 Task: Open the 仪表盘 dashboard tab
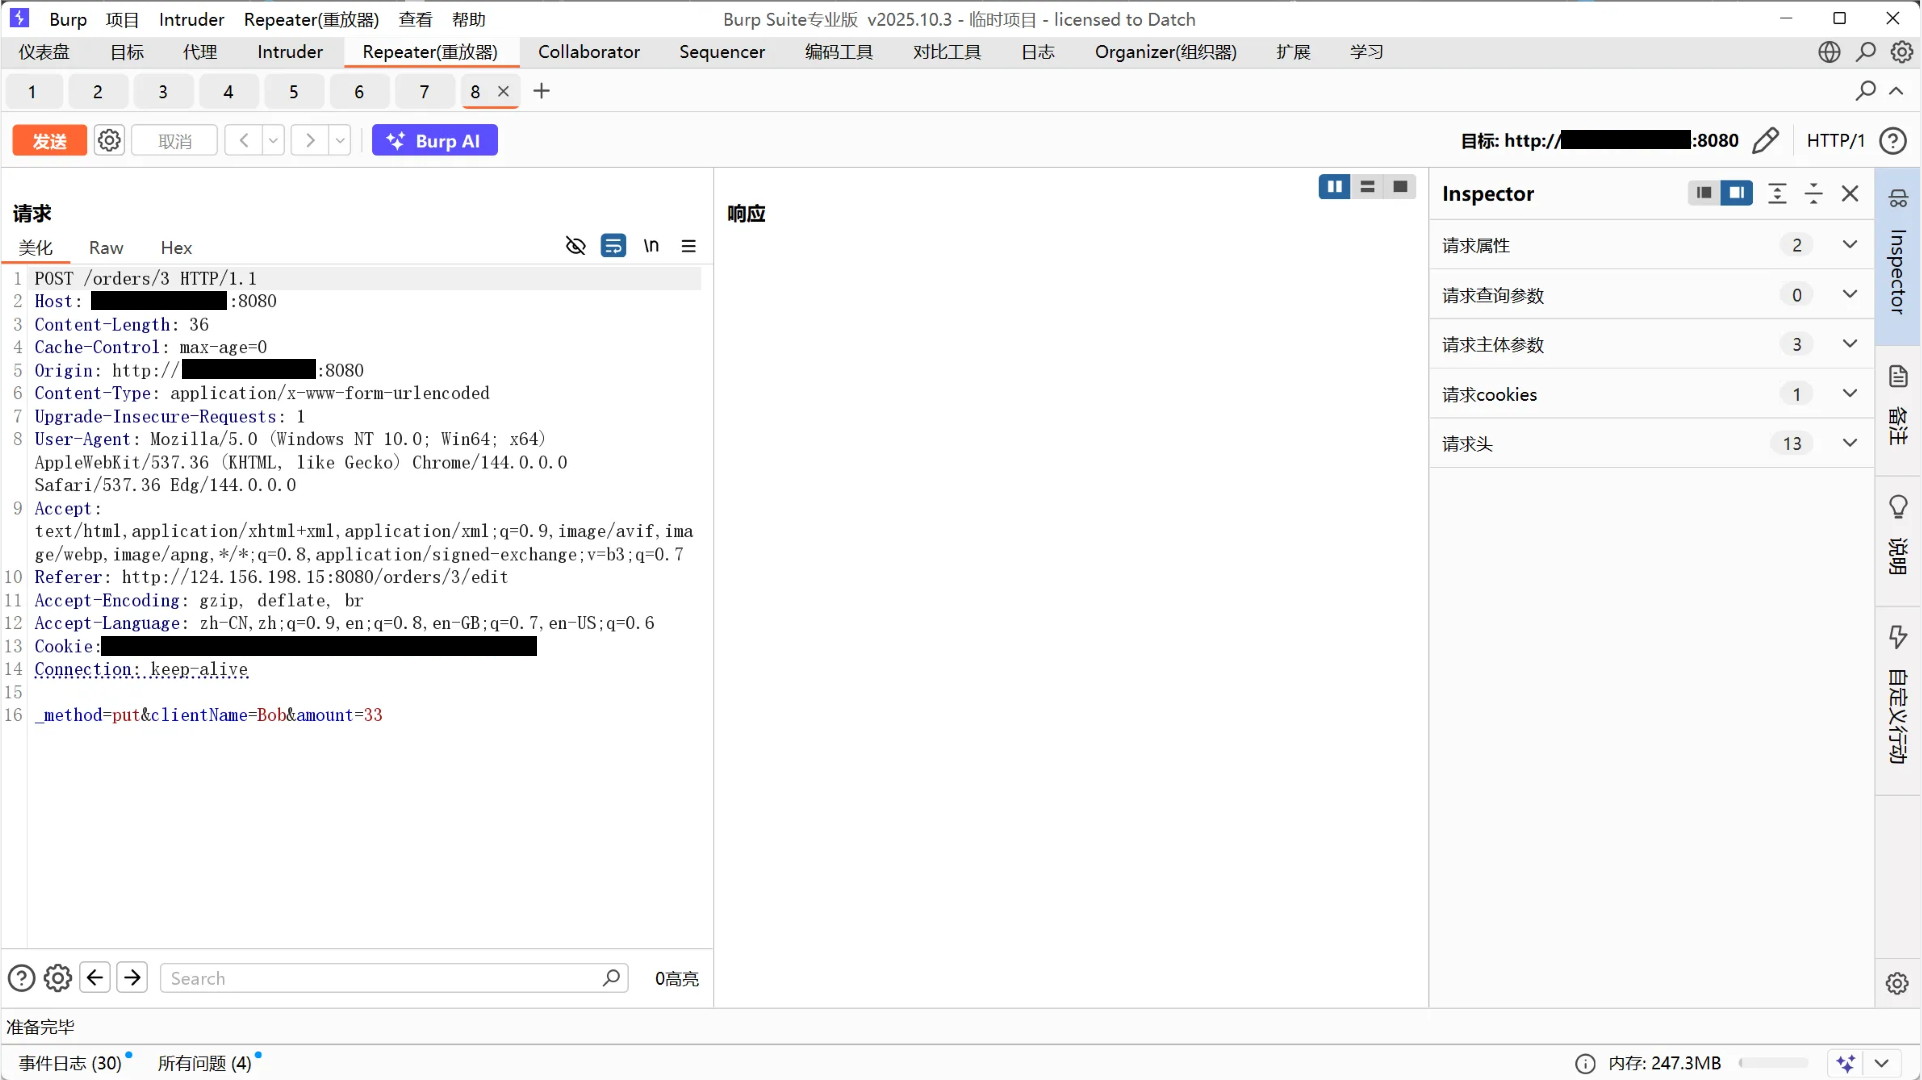point(44,52)
